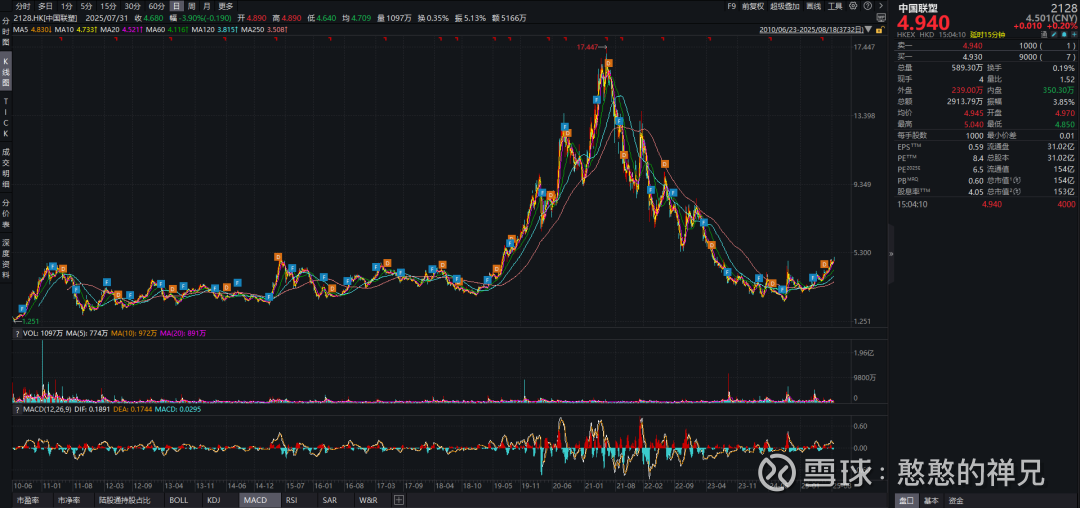Viewport: 1080px width, 508px height.
Task: Open 深度资料 side tab
Action: coord(6,259)
